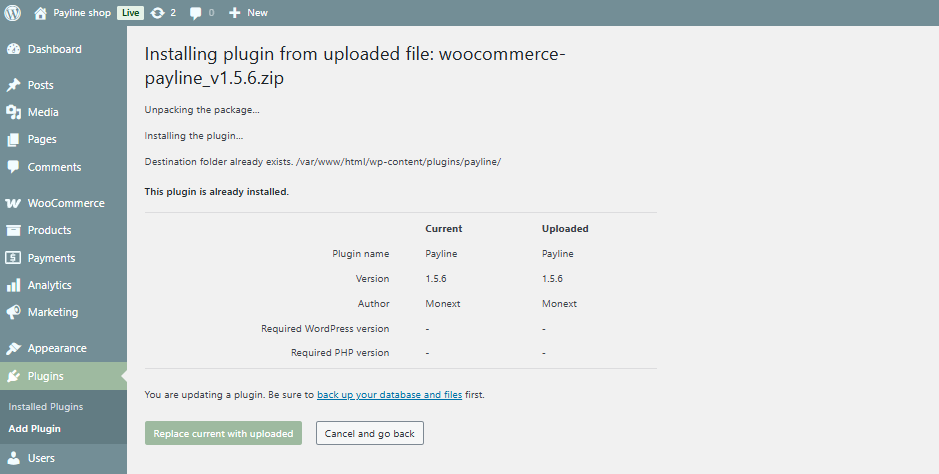Image resolution: width=939 pixels, height=474 pixels.
Task: Click the WooCommerce Woo icon
Action: click(14, 203)
